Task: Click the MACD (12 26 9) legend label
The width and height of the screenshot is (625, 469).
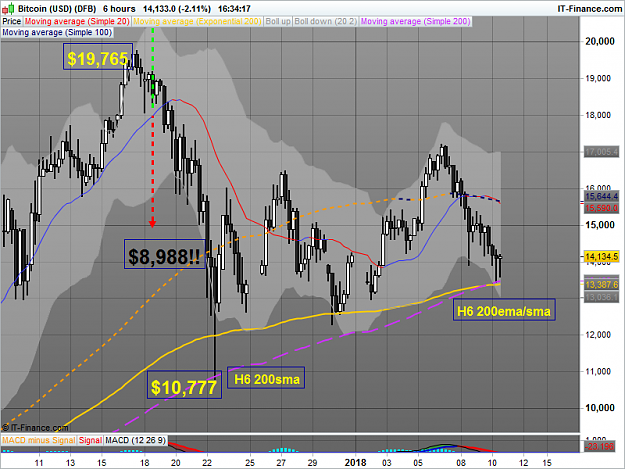Action: (x=136, y=440)
